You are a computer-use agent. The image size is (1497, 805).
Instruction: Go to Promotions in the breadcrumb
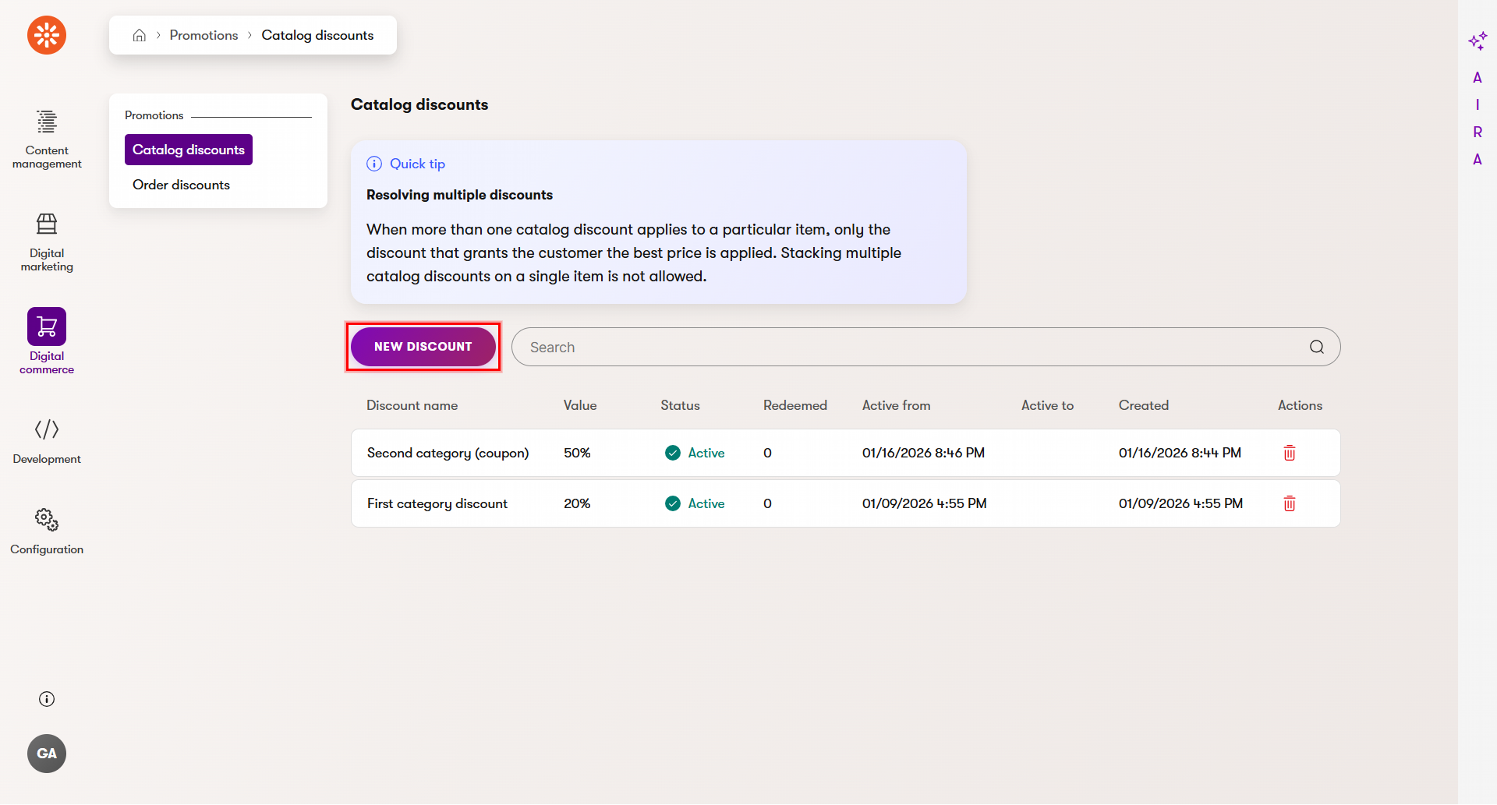pos(204,35)
